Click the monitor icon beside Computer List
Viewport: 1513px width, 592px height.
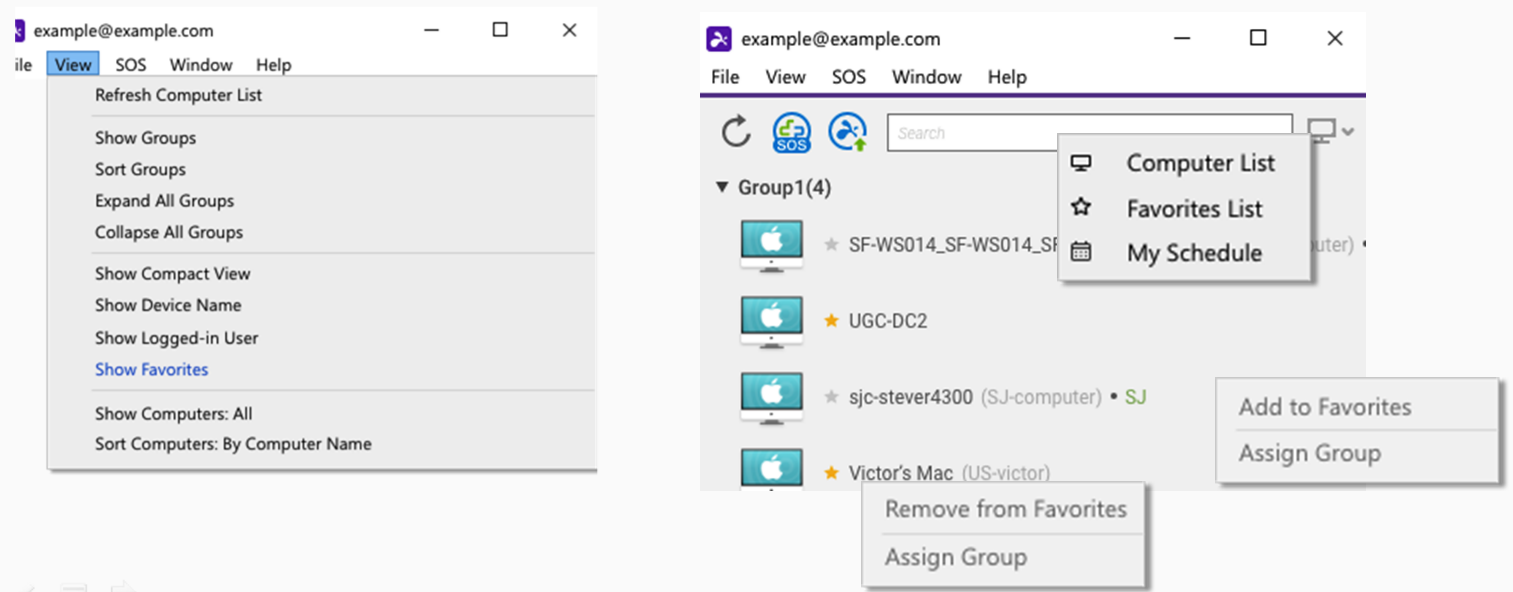1081,163
